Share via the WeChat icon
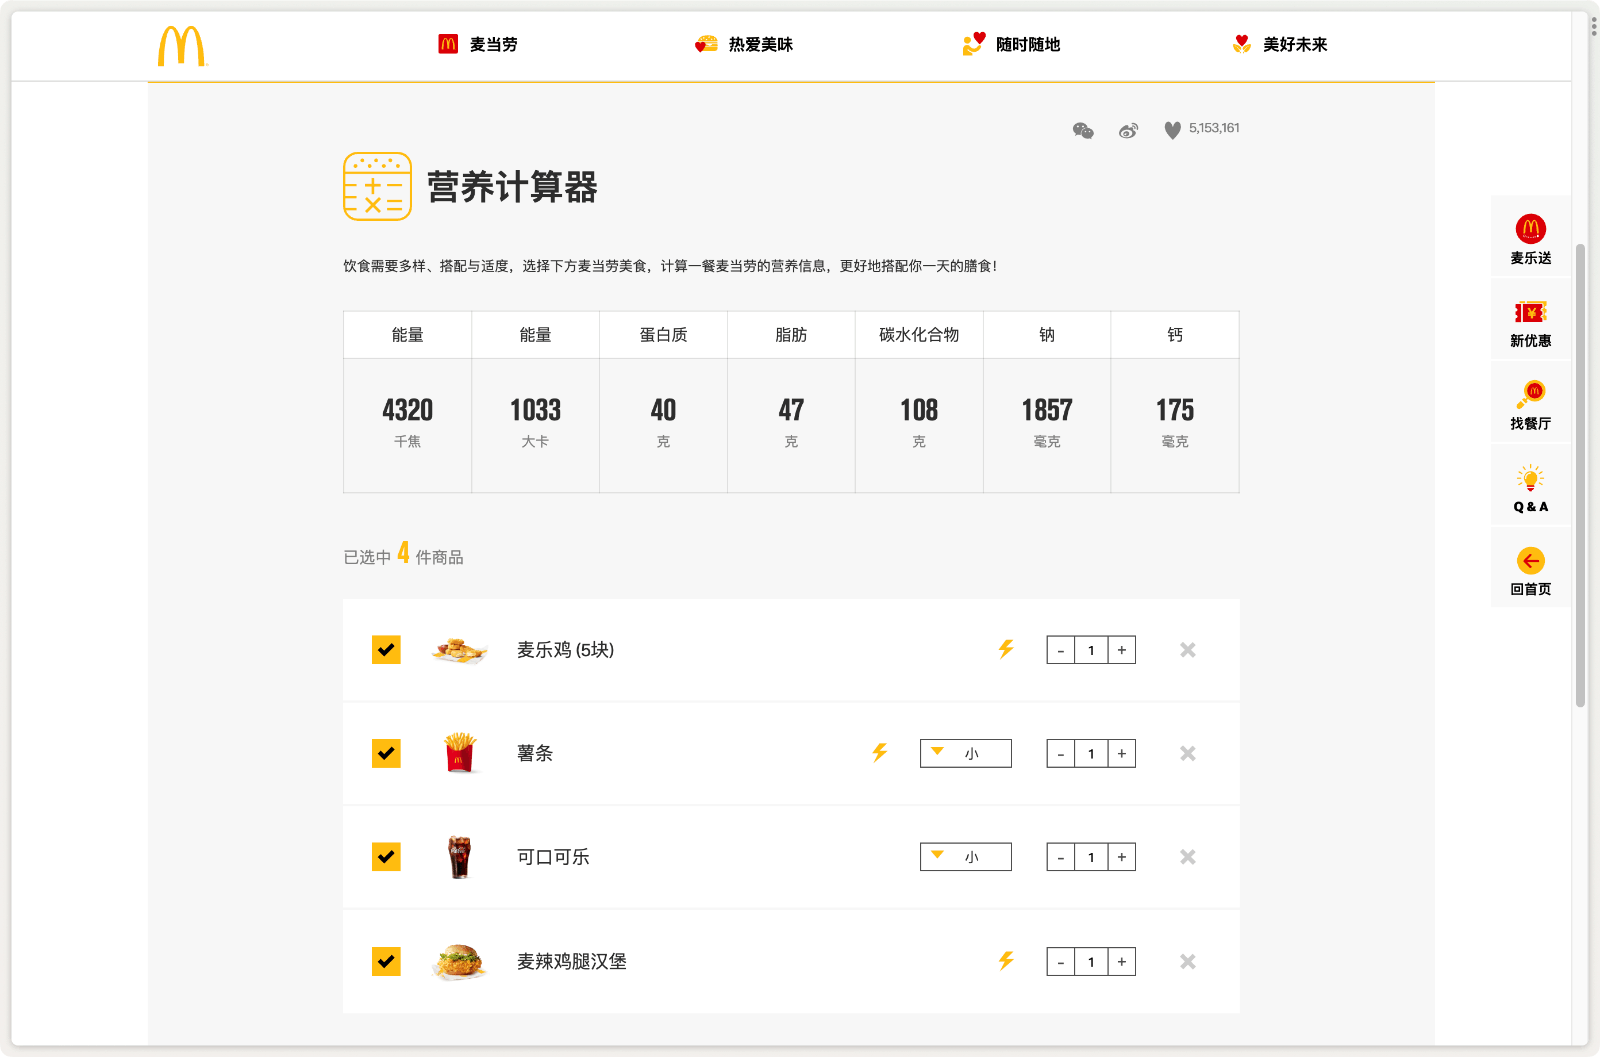 (x=1083, y=130)
